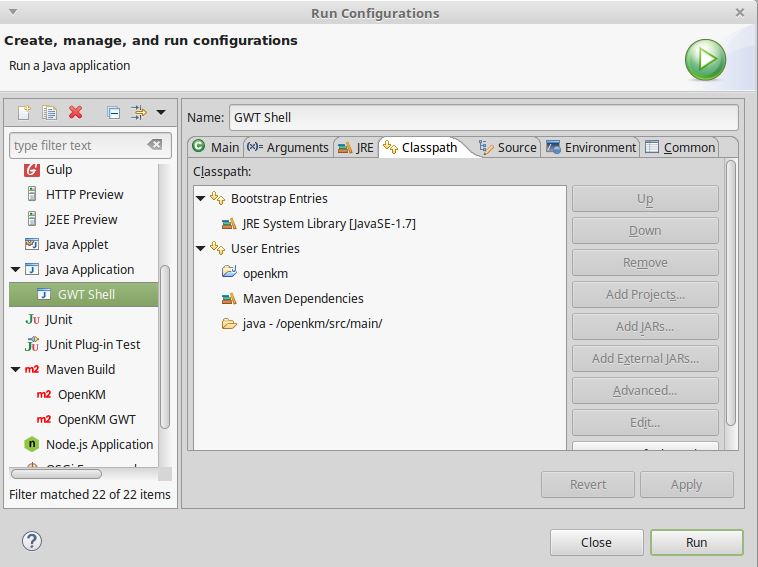
Task: Click the green run icon in header
Action: pyautogui.click(x=705, y=59)
